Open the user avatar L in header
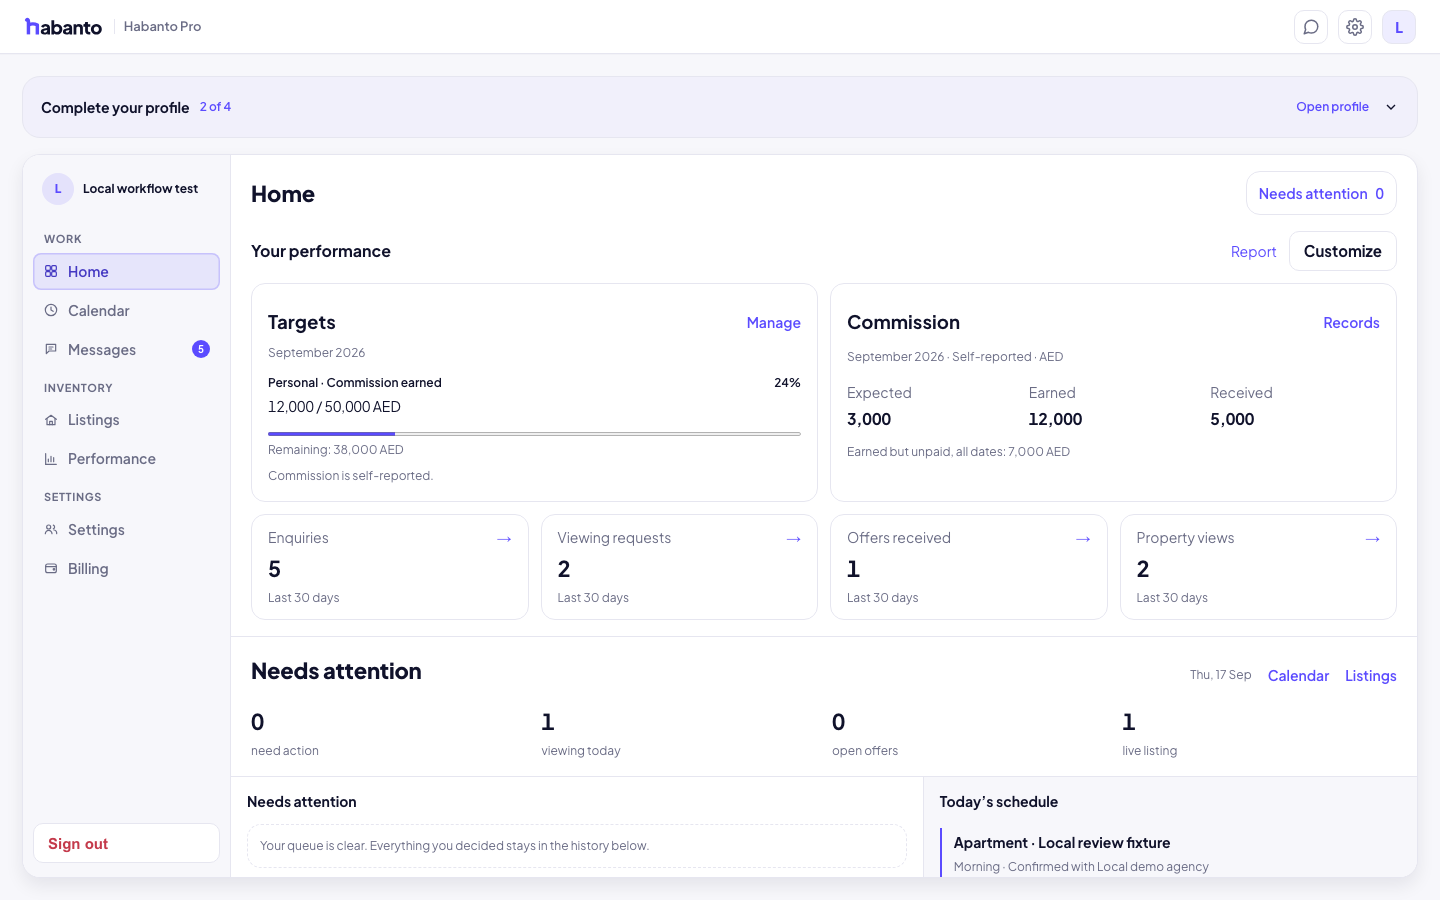The image size is (1440, 900). 1399,27
